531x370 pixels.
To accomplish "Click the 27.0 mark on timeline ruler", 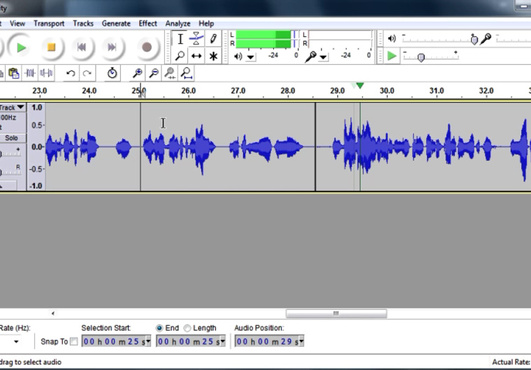I will point(238,91).
